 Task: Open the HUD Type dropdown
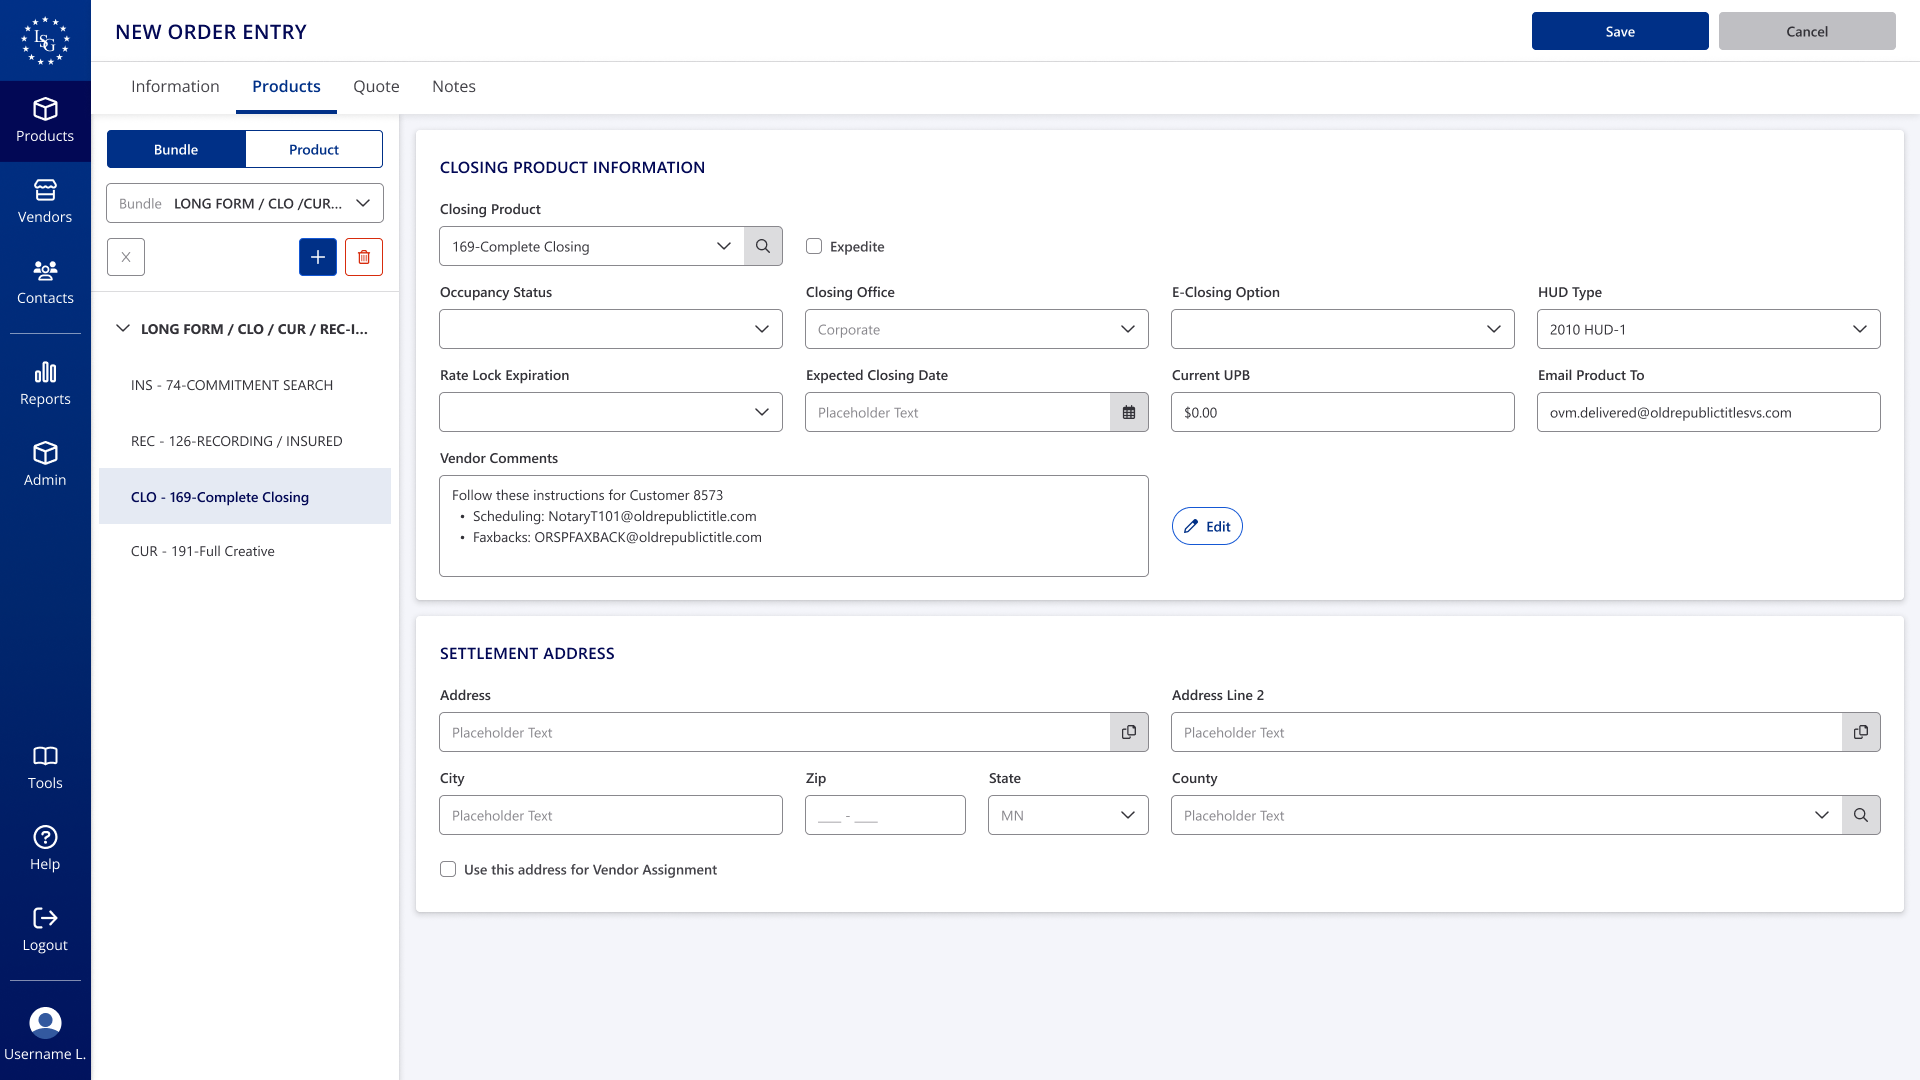[1708, 329]
